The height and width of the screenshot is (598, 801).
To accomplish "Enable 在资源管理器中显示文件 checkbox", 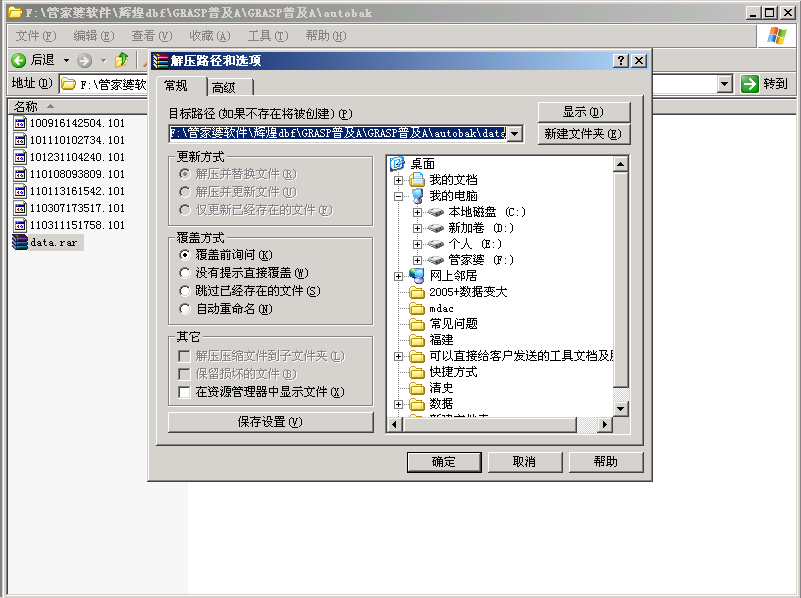I will pyautogui.click(x=184, y=392).
